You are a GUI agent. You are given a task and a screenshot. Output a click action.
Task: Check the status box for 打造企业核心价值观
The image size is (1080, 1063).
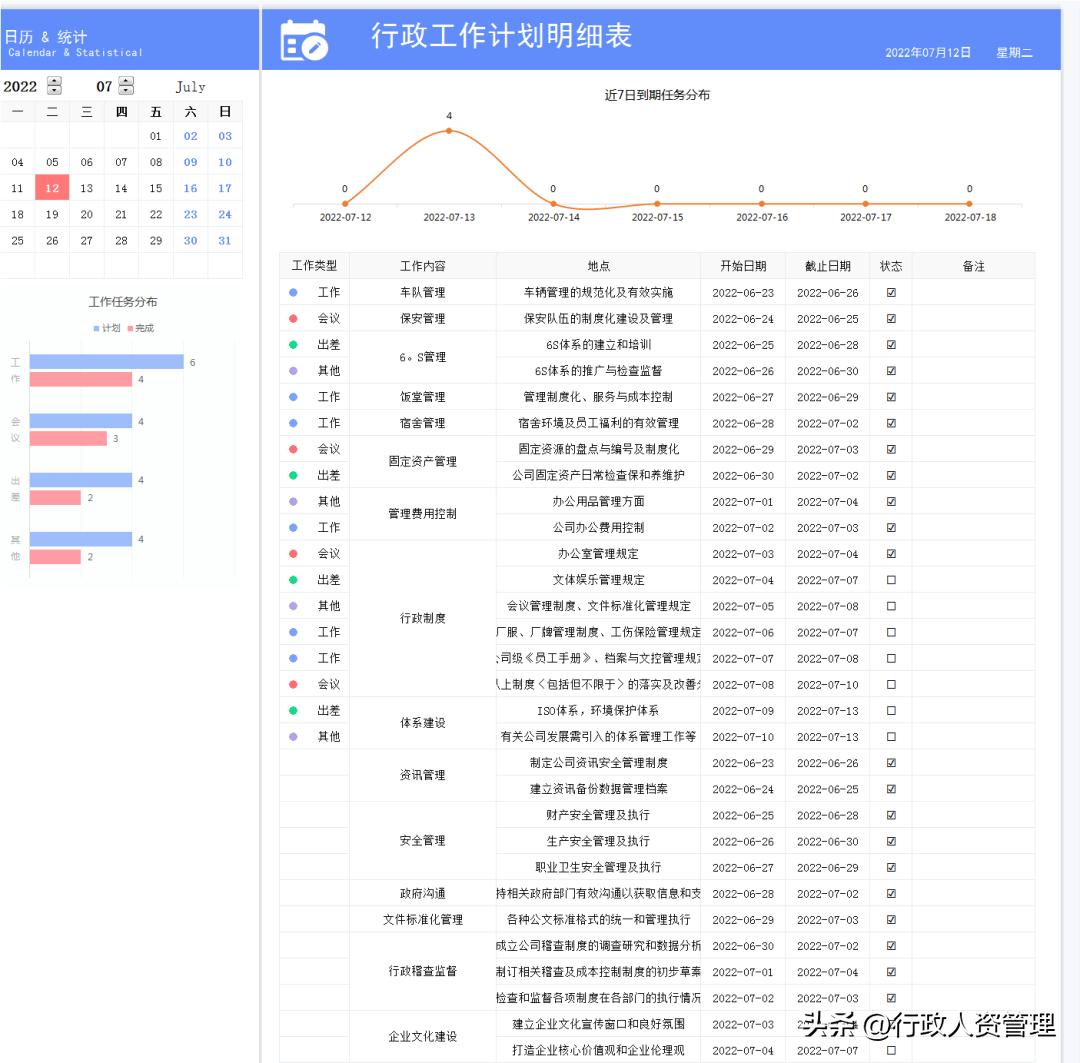point(890,1050)
